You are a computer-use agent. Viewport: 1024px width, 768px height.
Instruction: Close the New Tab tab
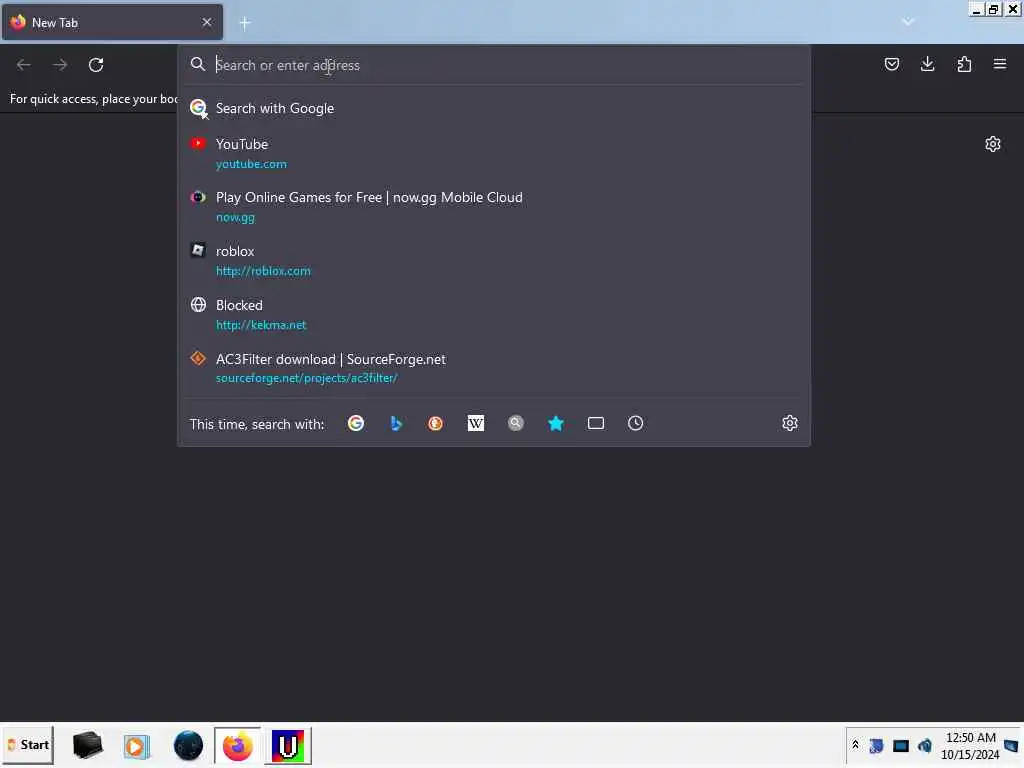click(207, 22)
